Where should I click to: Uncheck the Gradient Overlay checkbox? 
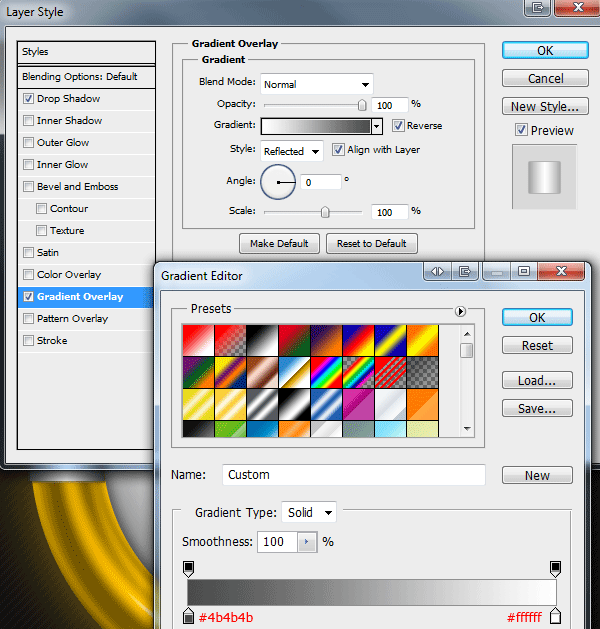[28, 297]
